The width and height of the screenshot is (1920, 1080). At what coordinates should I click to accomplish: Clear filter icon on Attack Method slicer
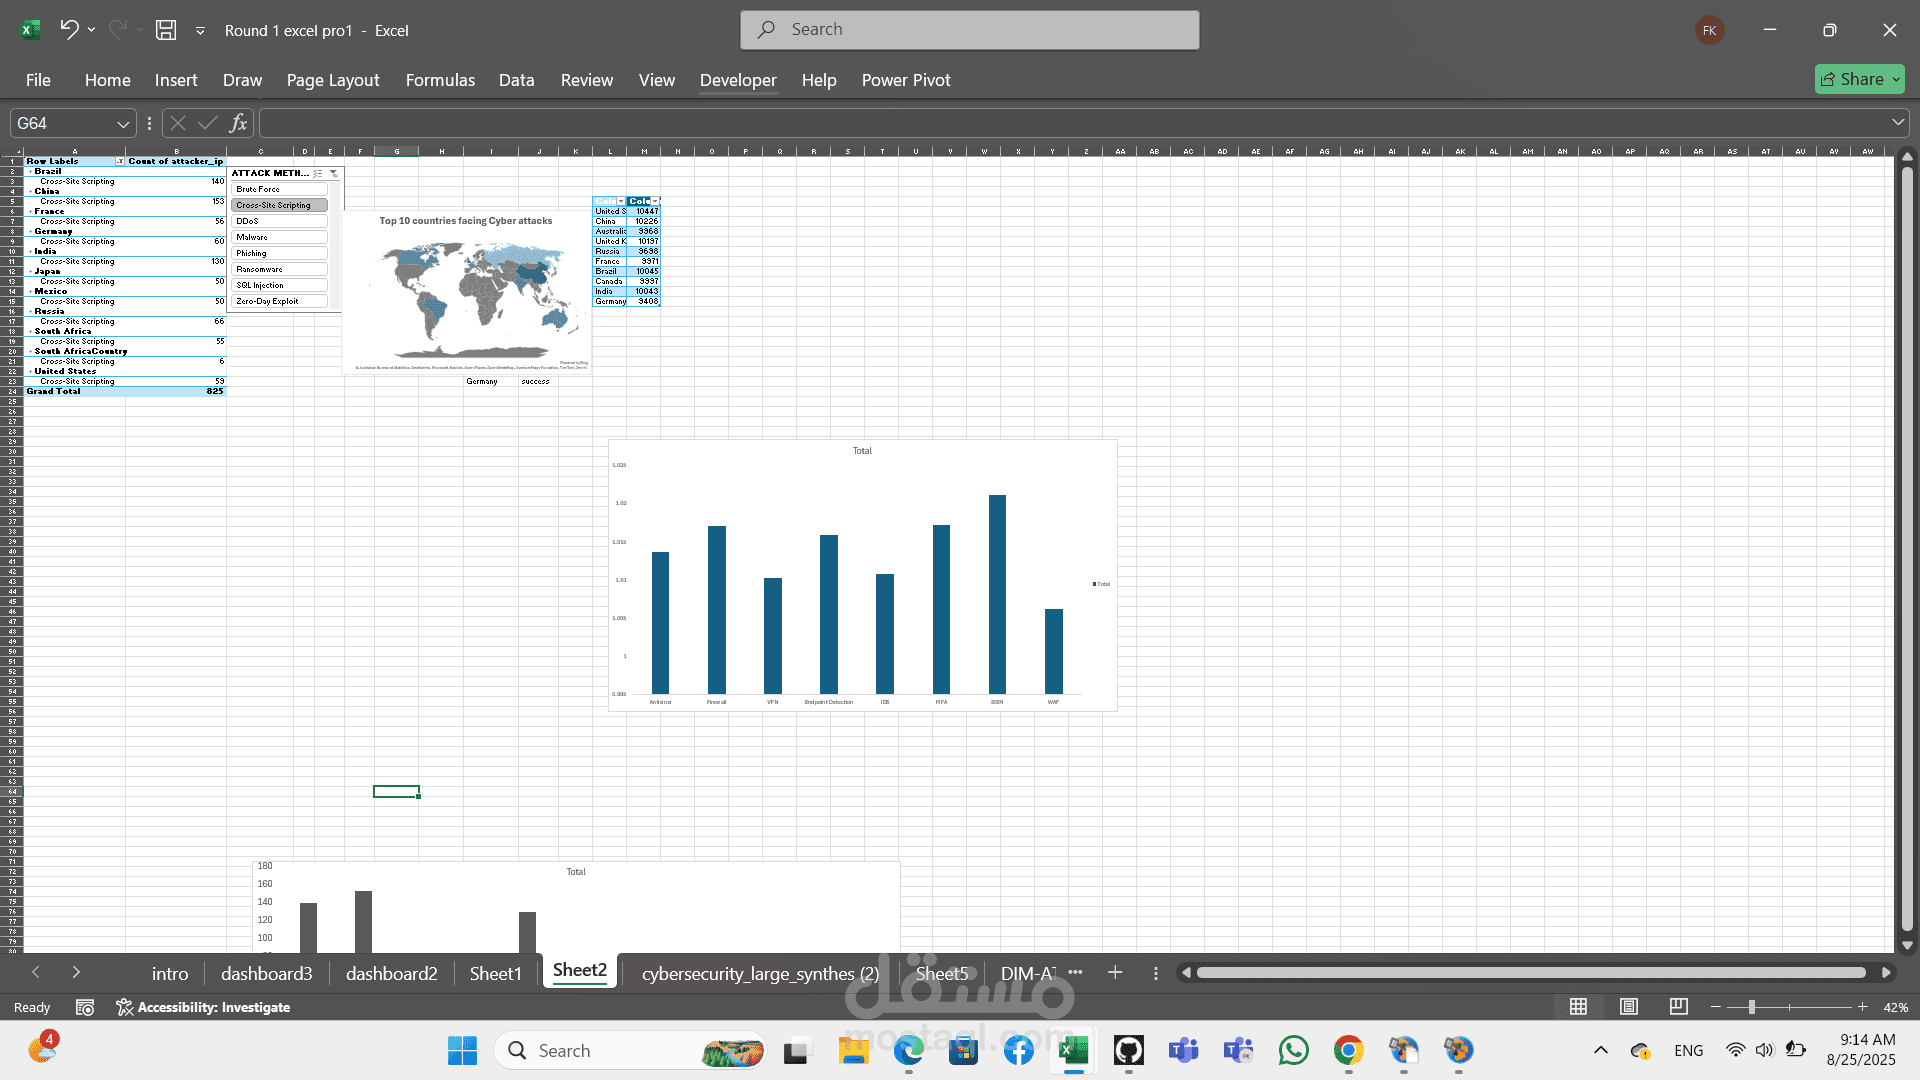(334, 174)
